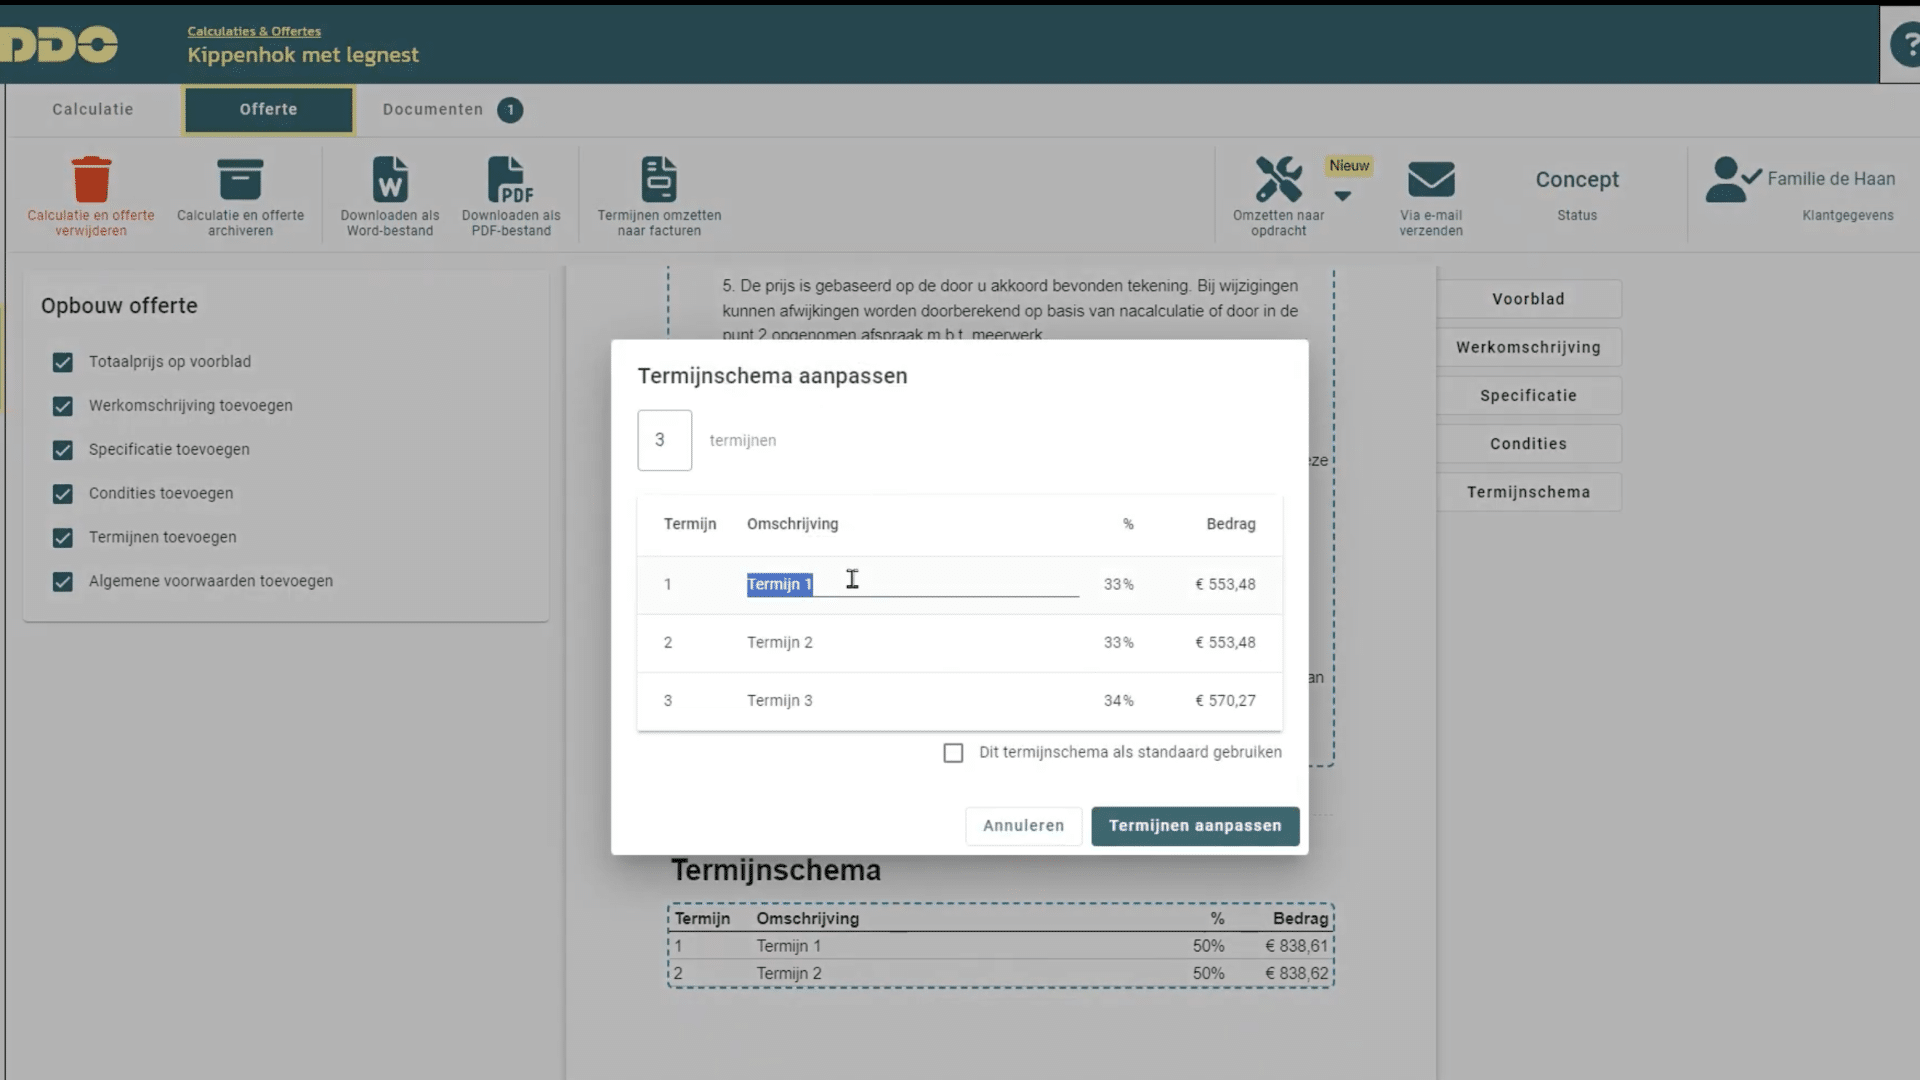Click Termijnen omzetten naar facturen icon
Viewport: 1920px width, 1080px height.
click(x=659, y=180)
